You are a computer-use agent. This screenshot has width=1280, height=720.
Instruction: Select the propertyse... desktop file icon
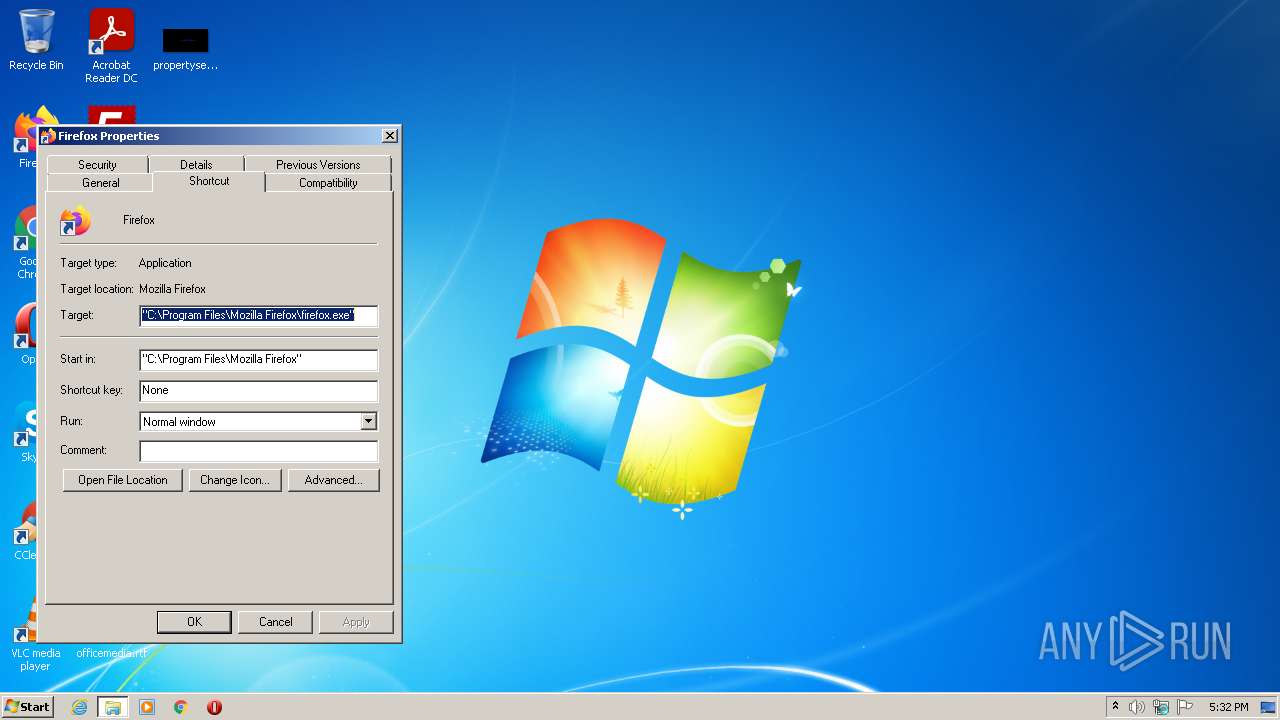tap(185, 48)
